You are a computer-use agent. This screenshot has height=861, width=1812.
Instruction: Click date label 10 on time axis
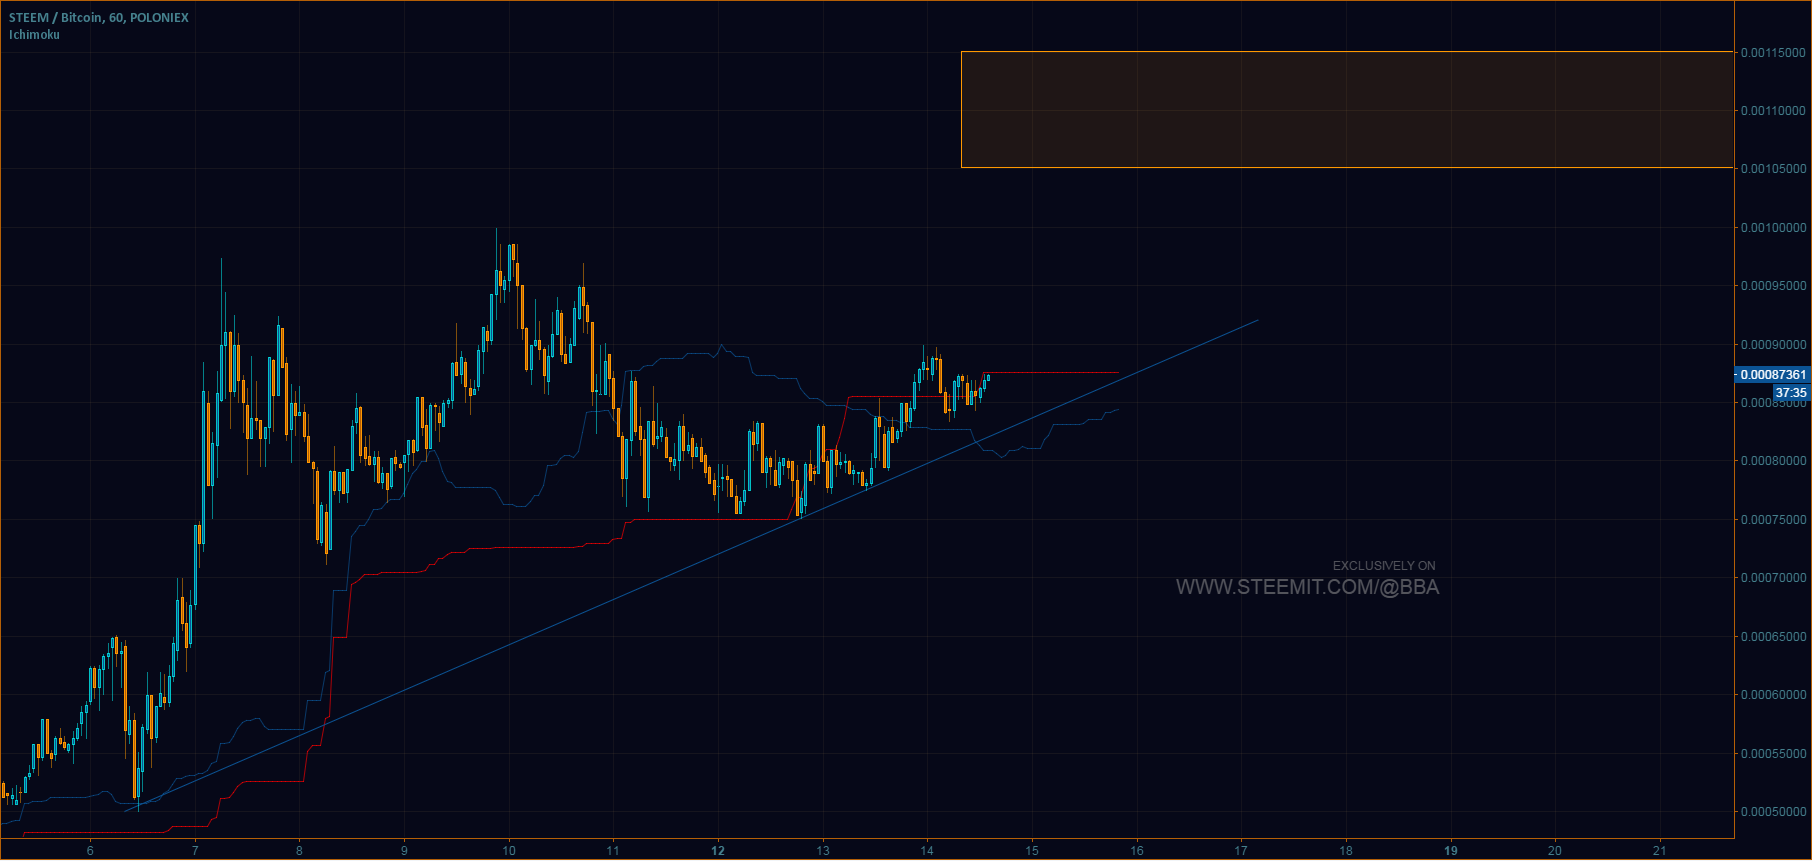[509, 851]
